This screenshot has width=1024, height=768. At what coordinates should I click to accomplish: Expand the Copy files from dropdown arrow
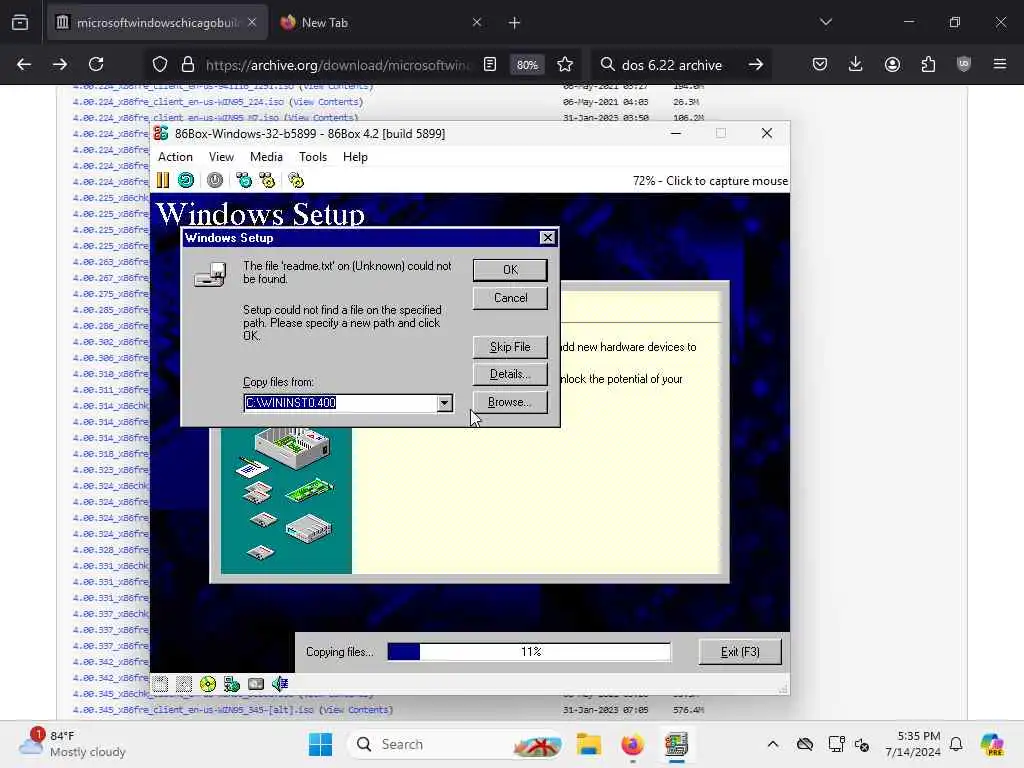(x=444, y=403)
